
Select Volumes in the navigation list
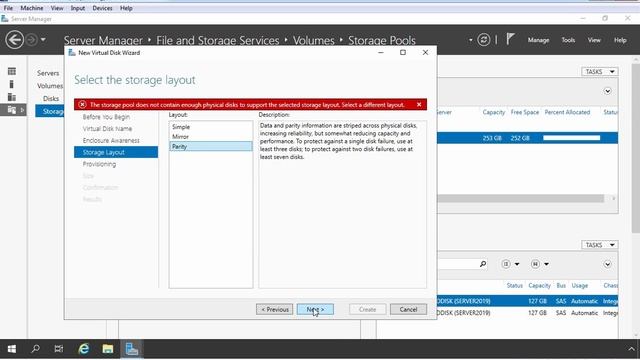(x=50, y=86)
